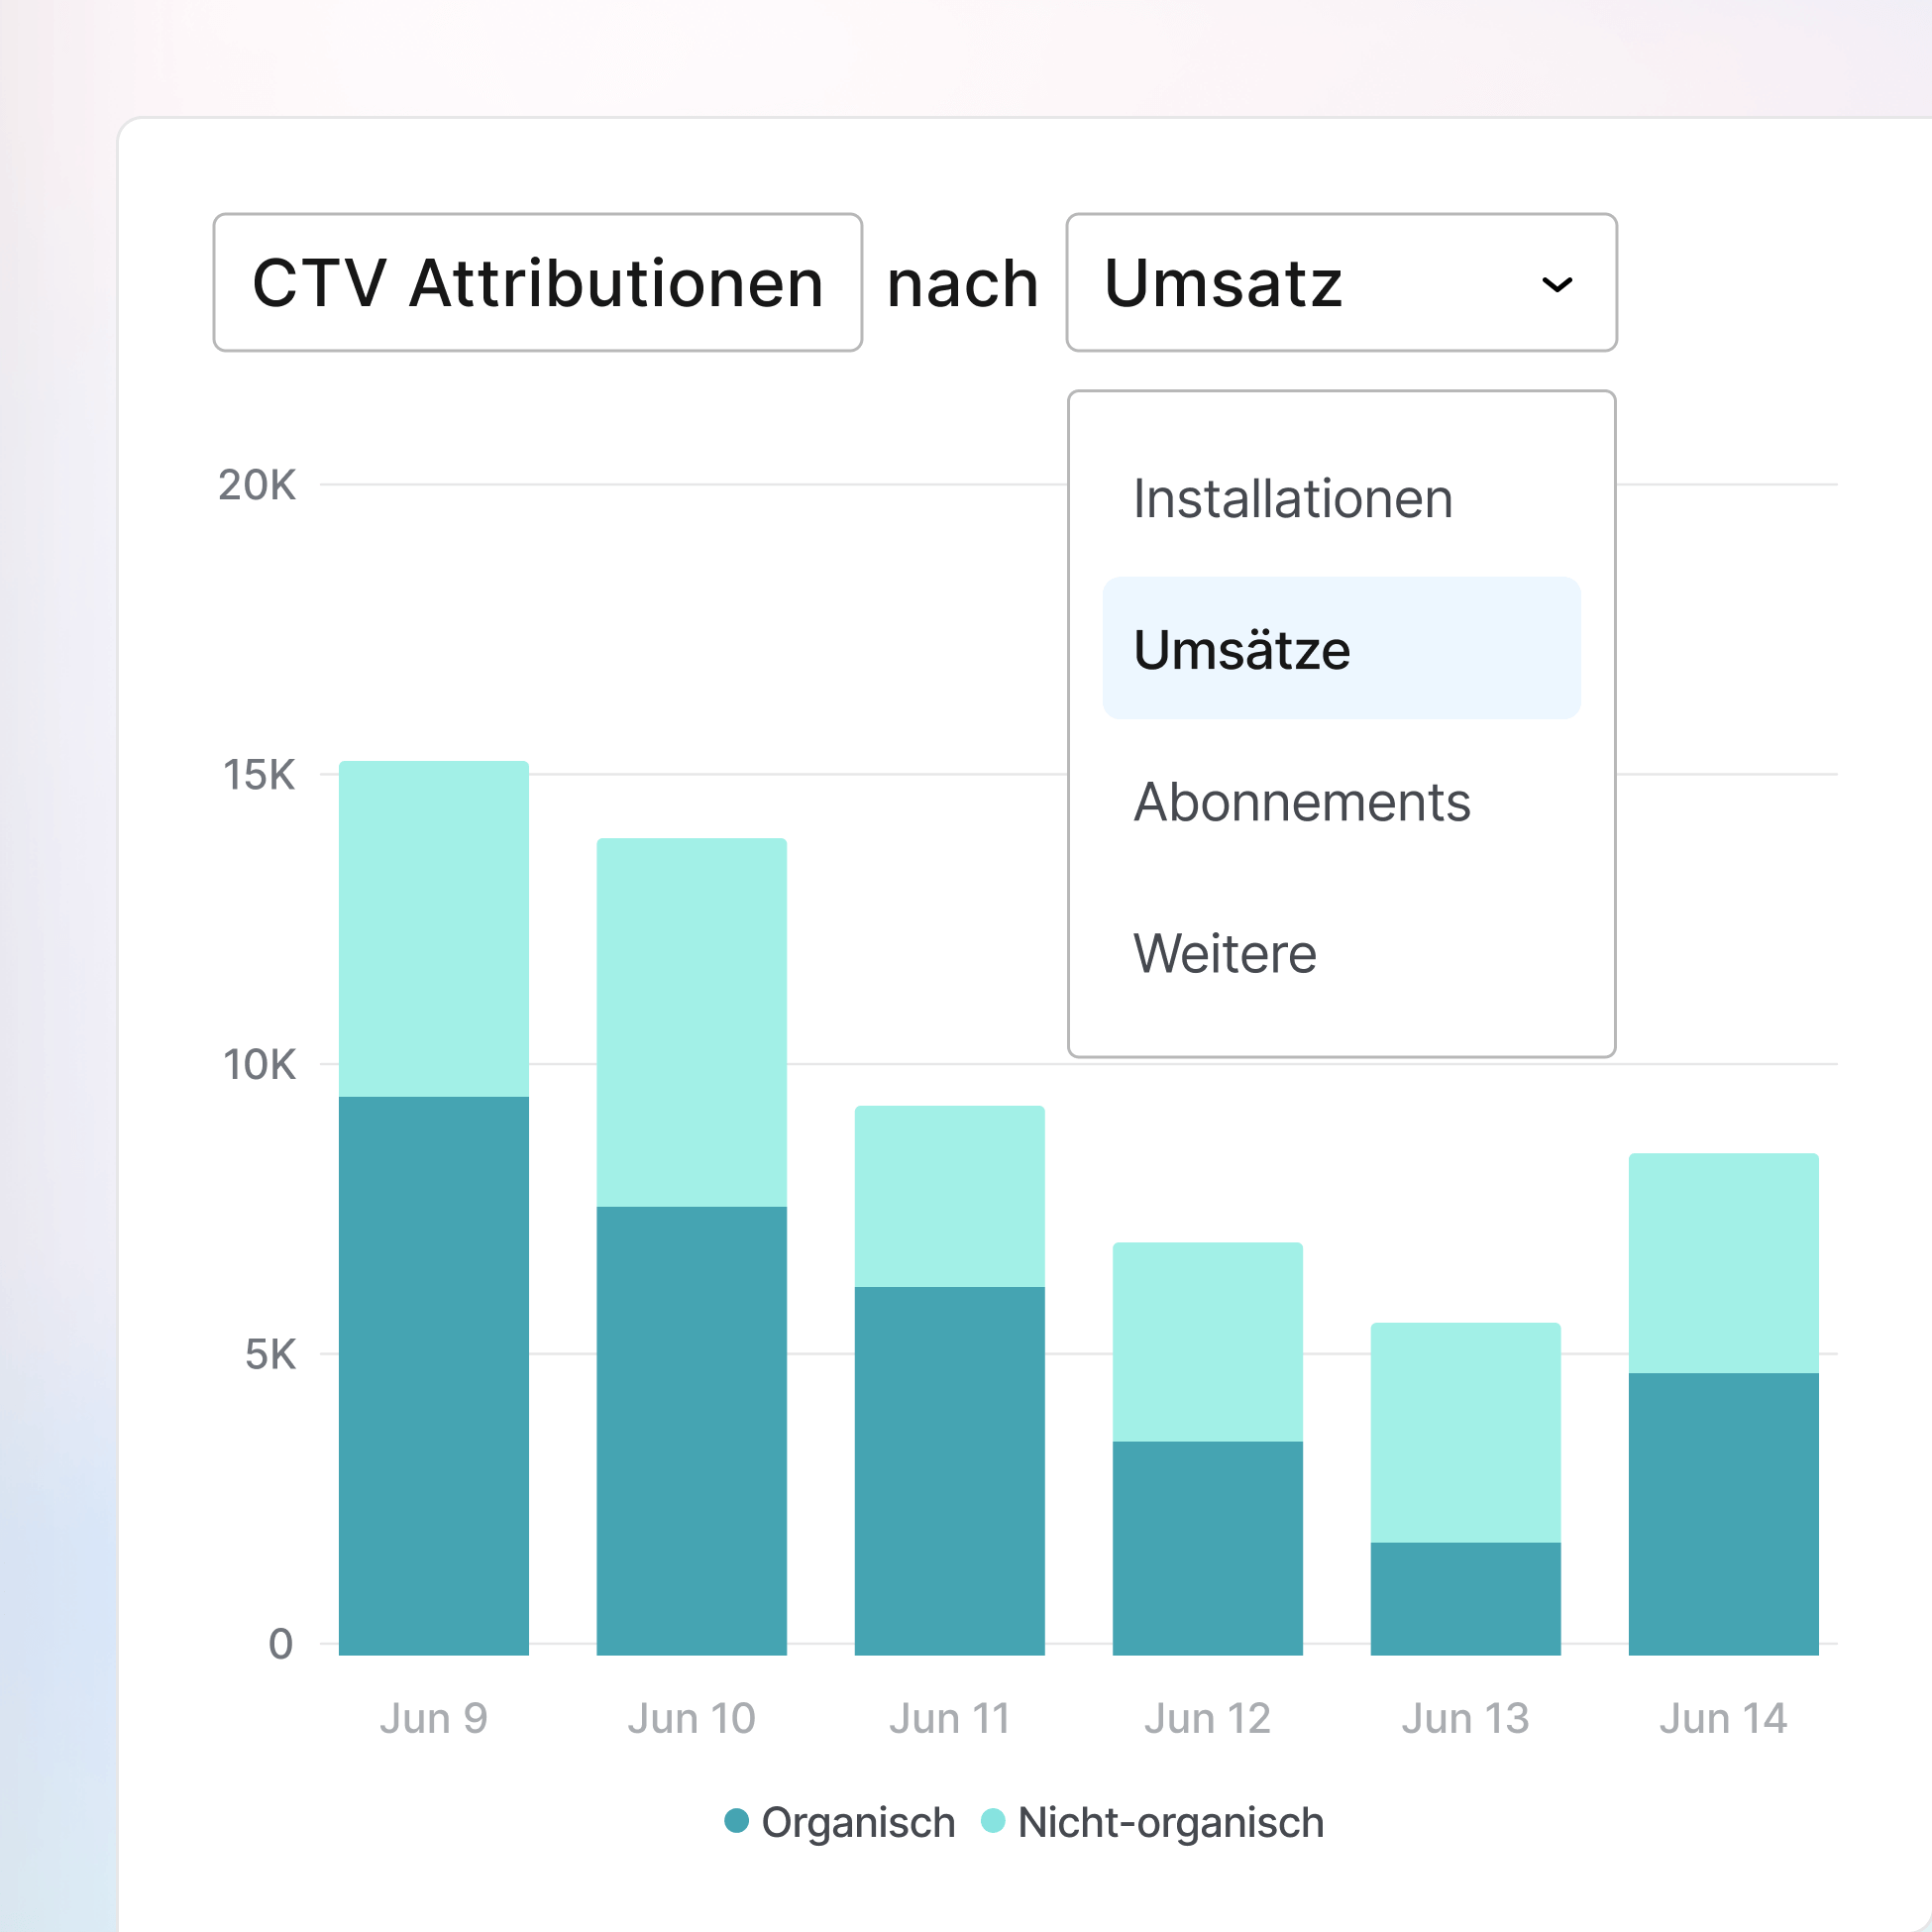Click the Nicht-organisch legend label

pyautogui.click(x=1170, y=1823)
